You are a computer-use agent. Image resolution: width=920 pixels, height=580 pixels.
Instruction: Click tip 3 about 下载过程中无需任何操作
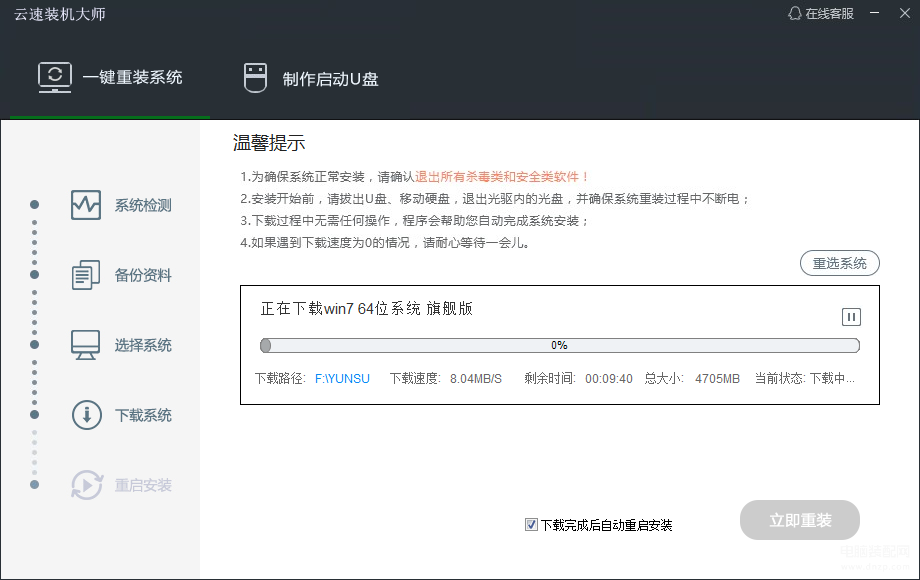click(414, 221)
